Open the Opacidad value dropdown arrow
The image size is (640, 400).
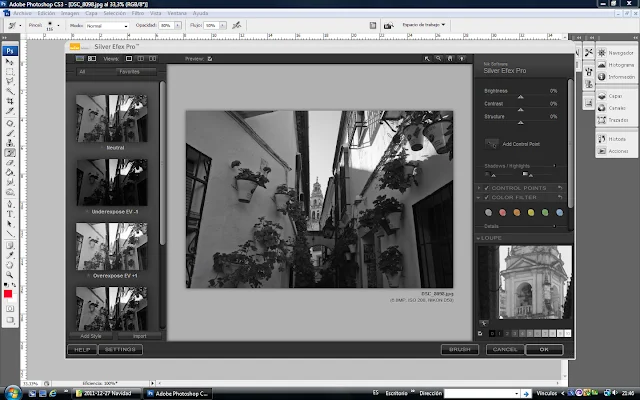pyautogui.click(x=178, y=25)
